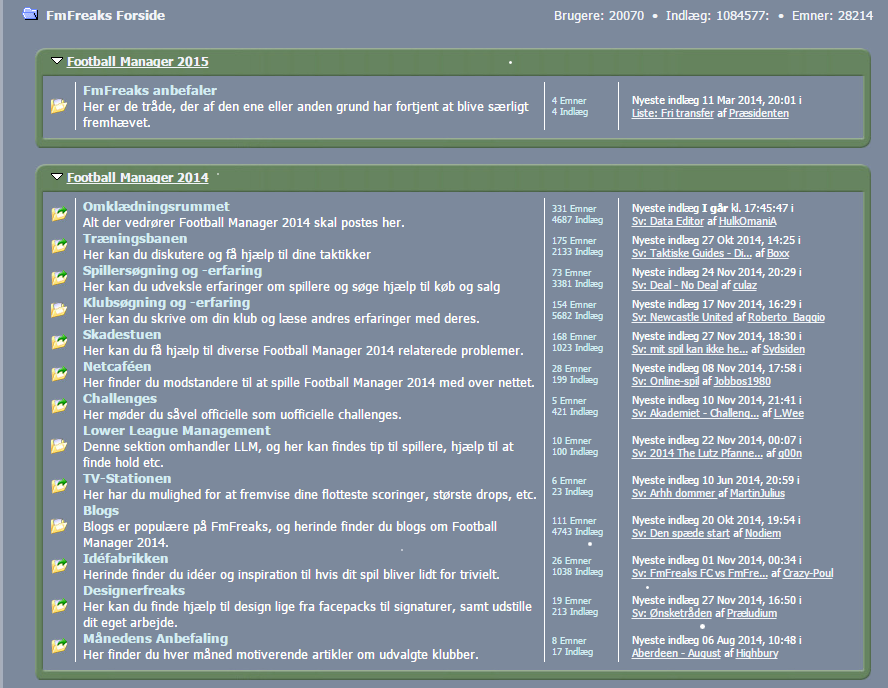Click folder icon beside Lower League Management
The image size is (888, 688).
(x=59, y=446)
